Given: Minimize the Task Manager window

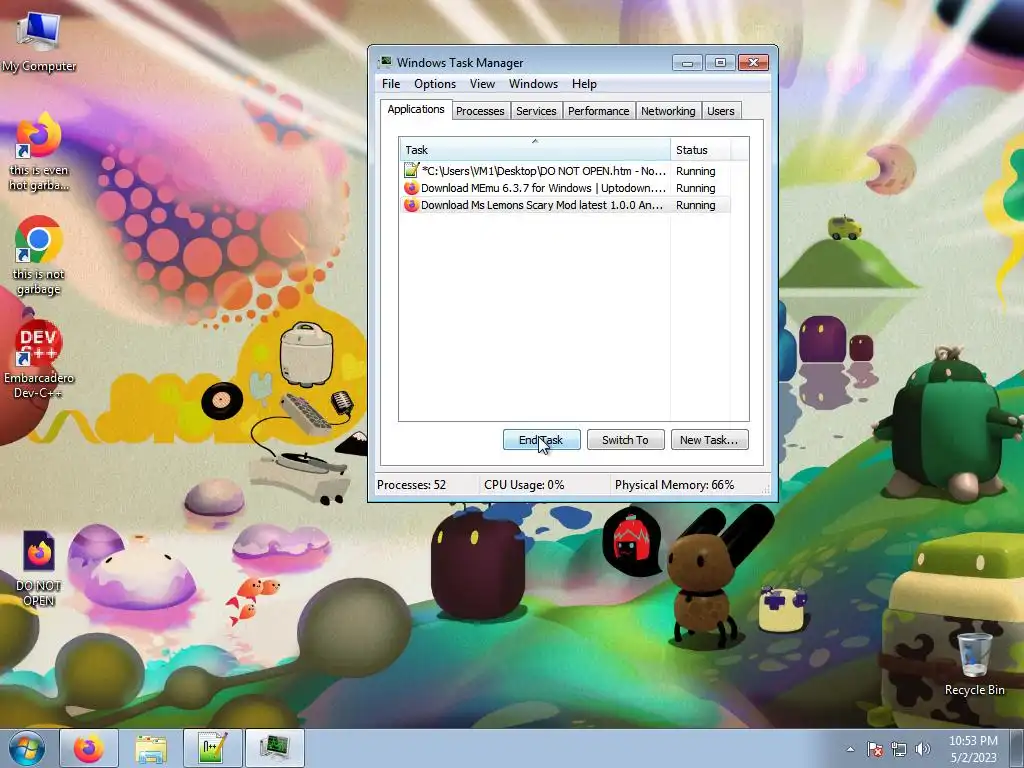Looking at the screenshot, I should point(687,63).
